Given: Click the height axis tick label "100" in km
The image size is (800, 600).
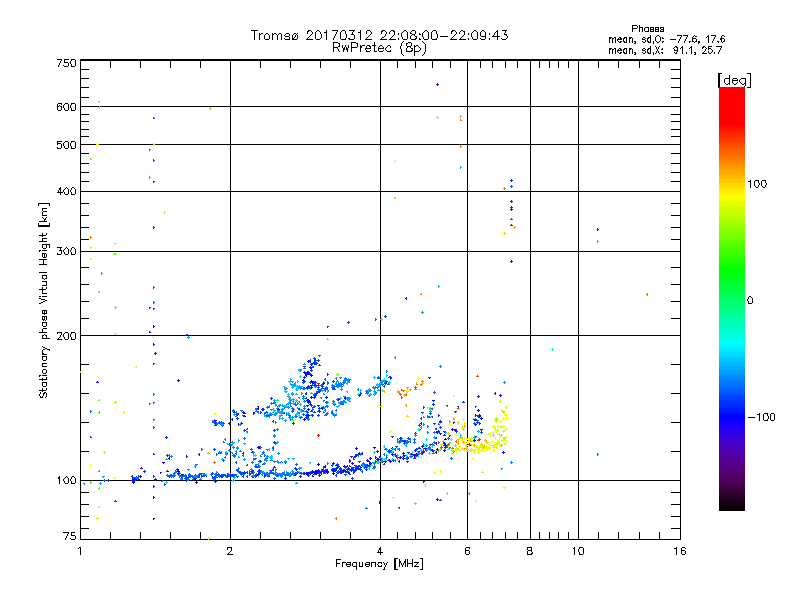Looking at the screenshot, I should pyautogui.click(x=66, y=481).
